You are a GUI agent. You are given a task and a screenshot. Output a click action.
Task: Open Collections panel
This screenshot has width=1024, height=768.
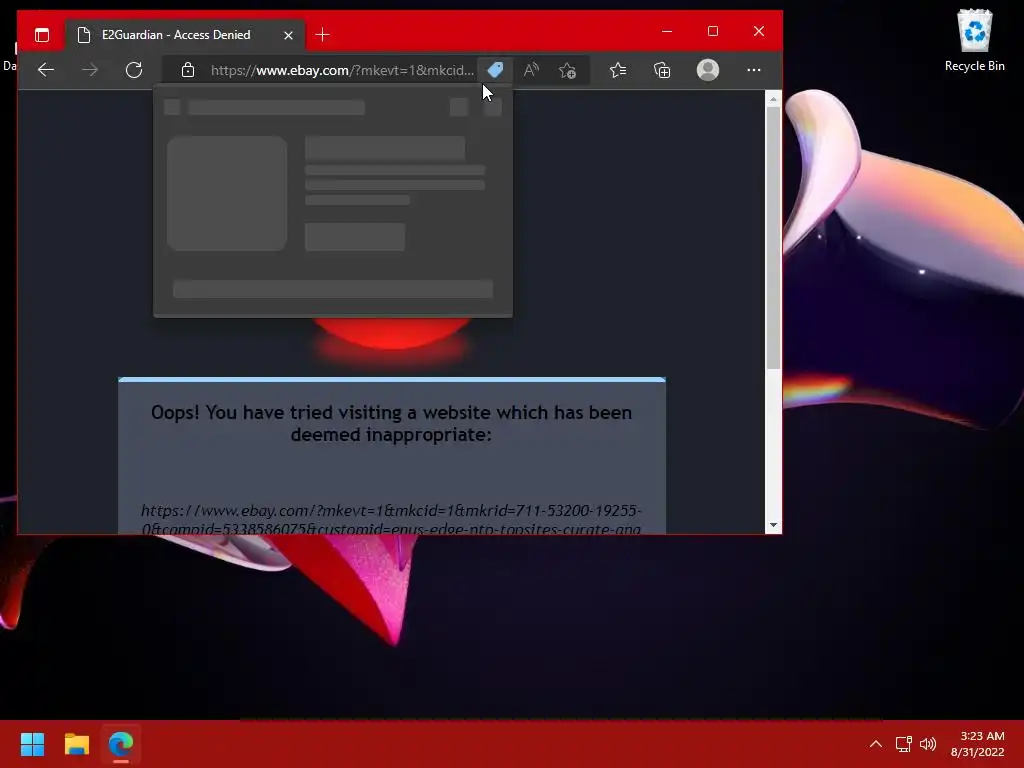(662, 70)
